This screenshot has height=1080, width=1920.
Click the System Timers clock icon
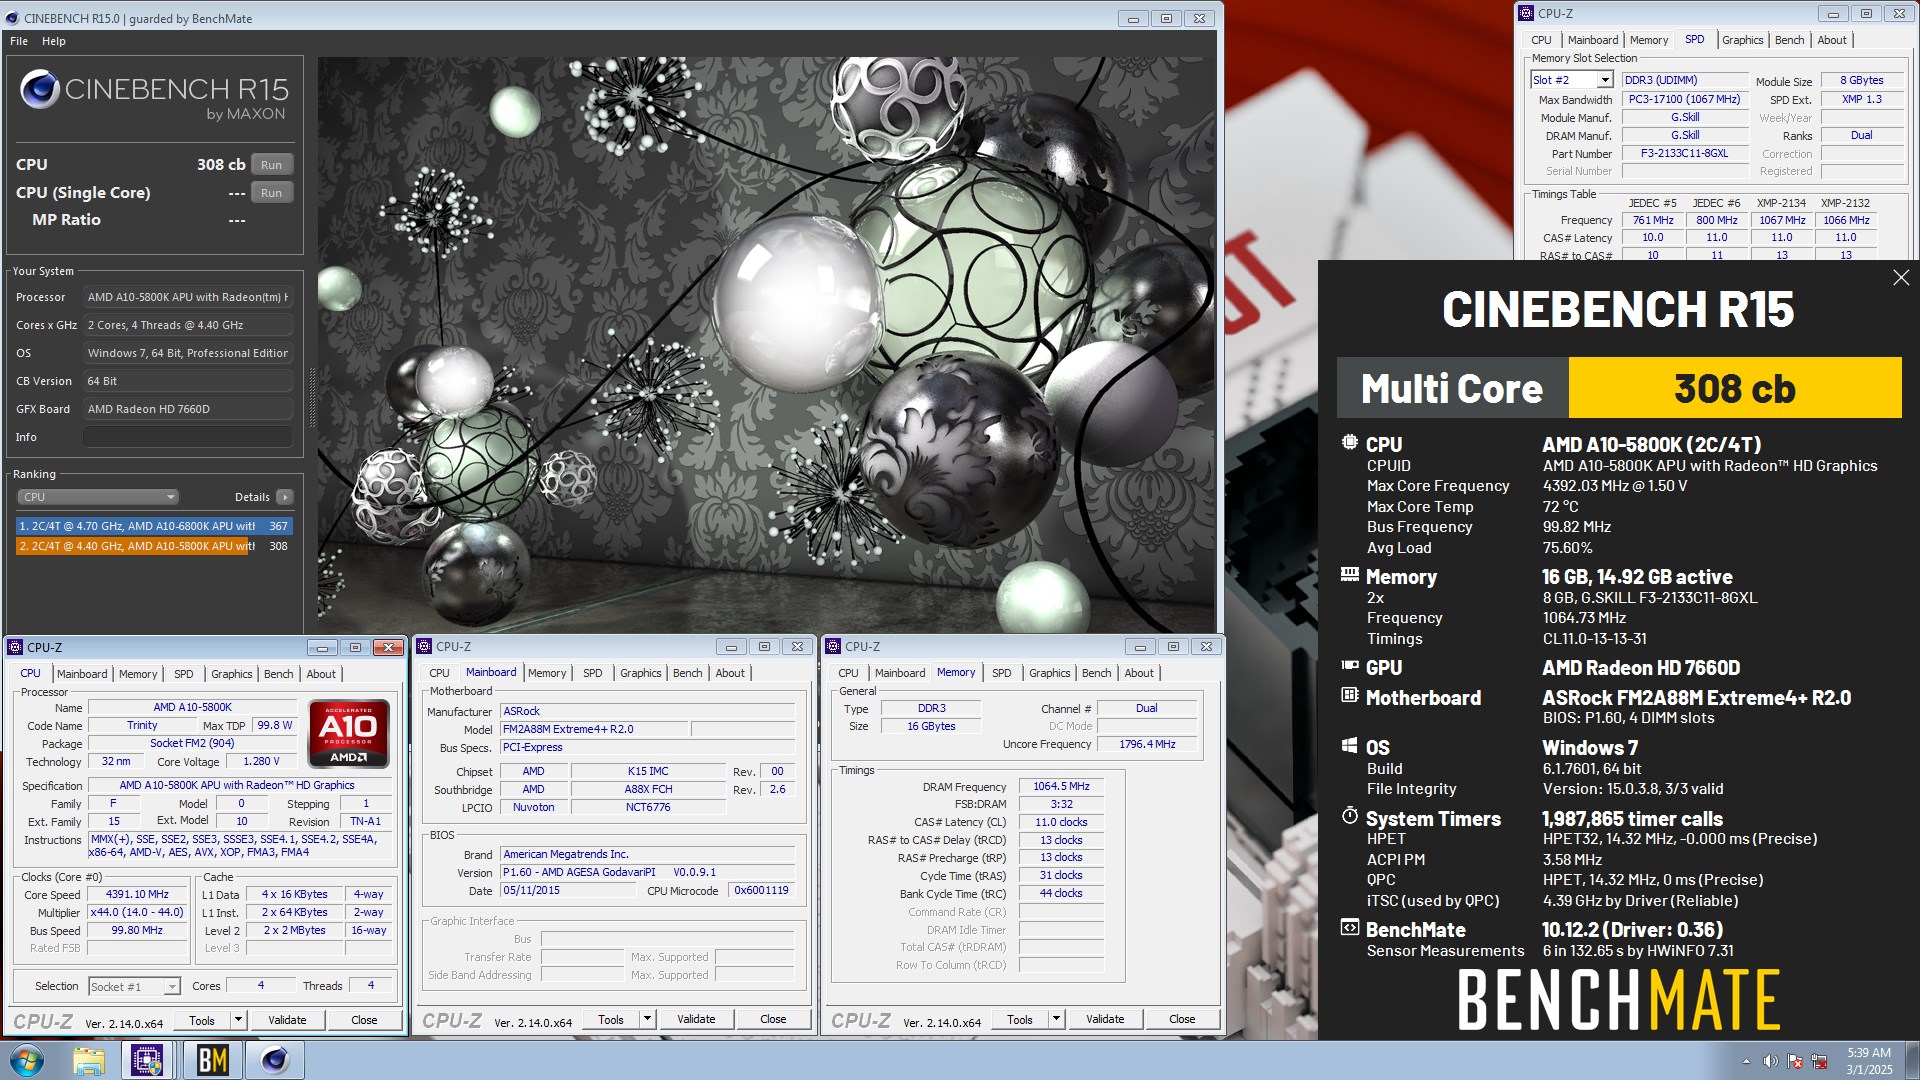click(x=1349, y=817)
